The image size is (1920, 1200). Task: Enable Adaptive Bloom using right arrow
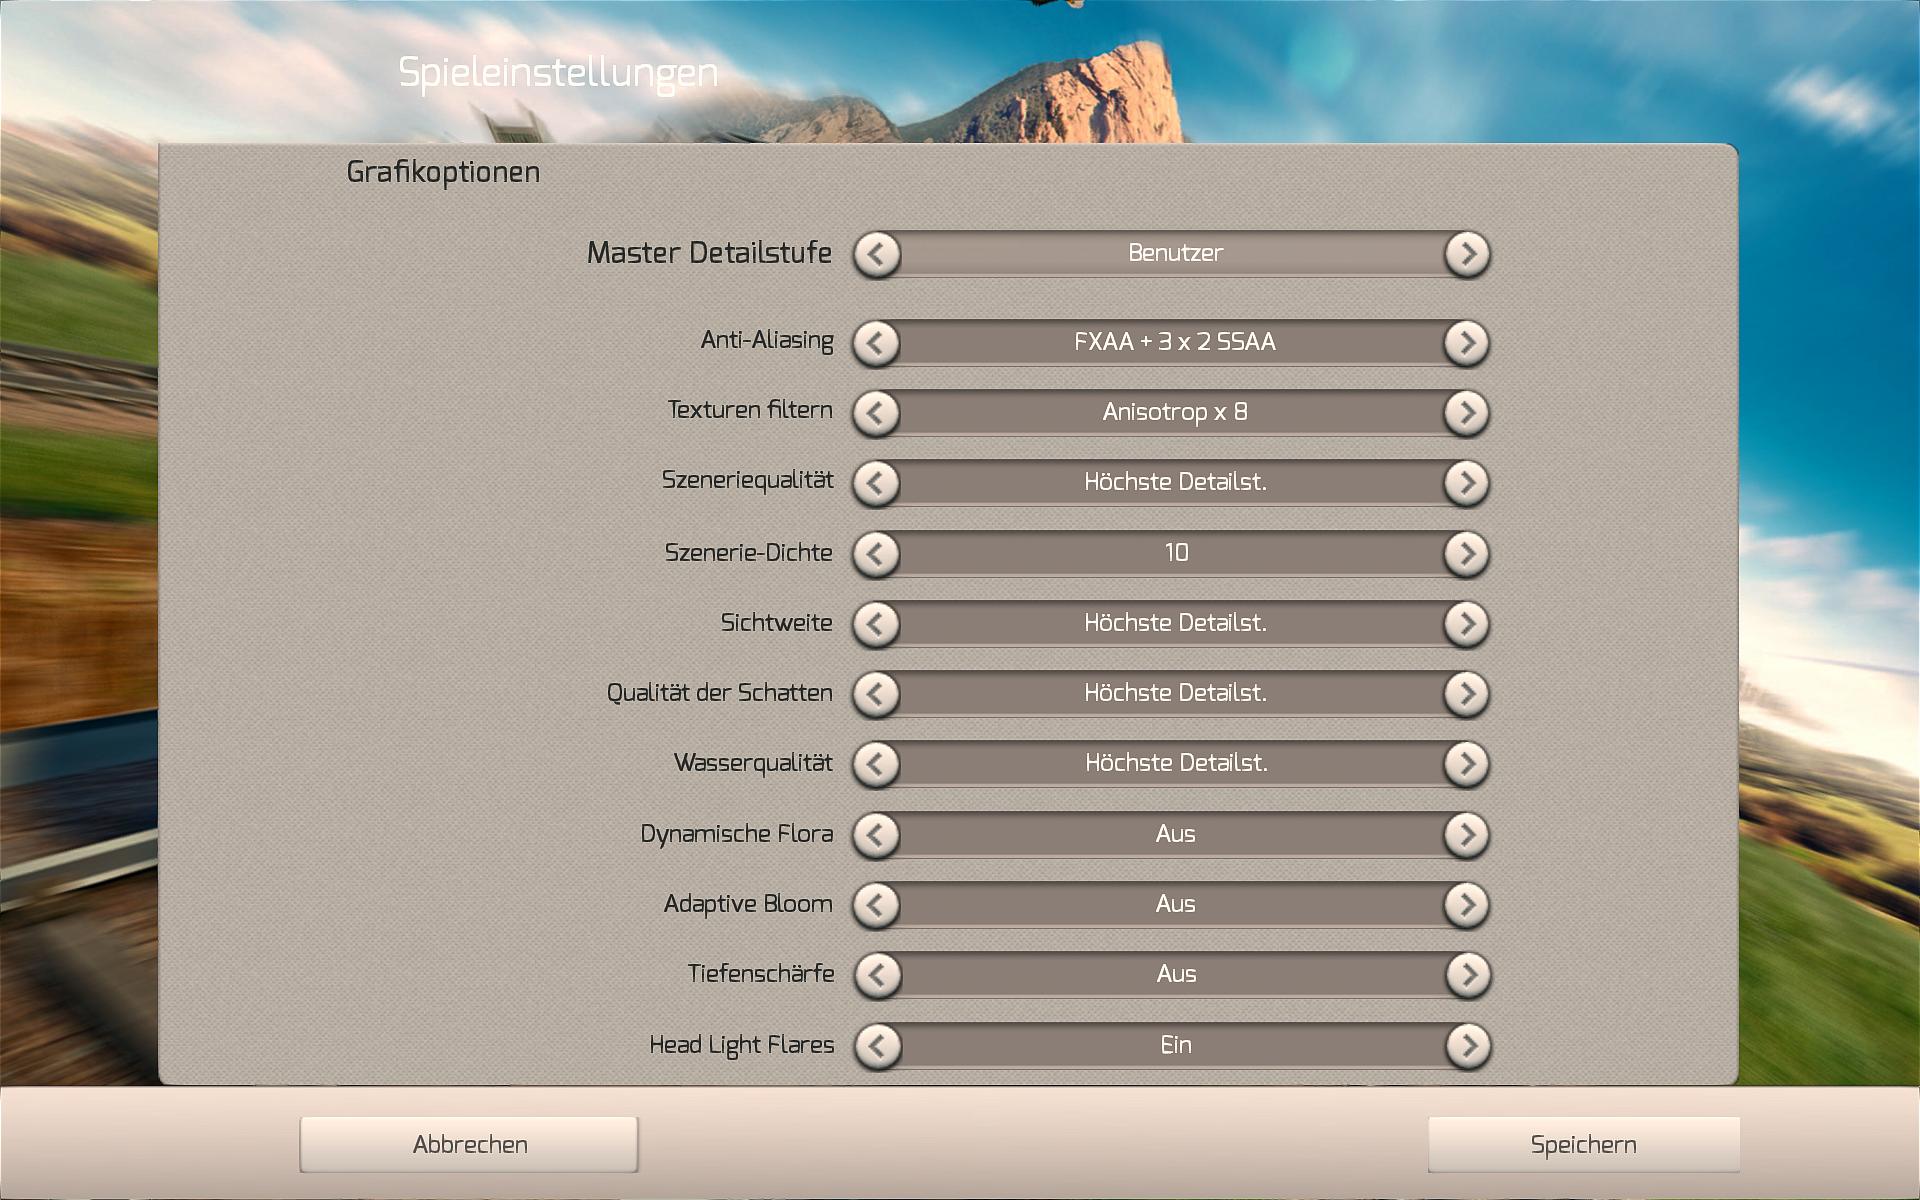(x=1467, y=905)
